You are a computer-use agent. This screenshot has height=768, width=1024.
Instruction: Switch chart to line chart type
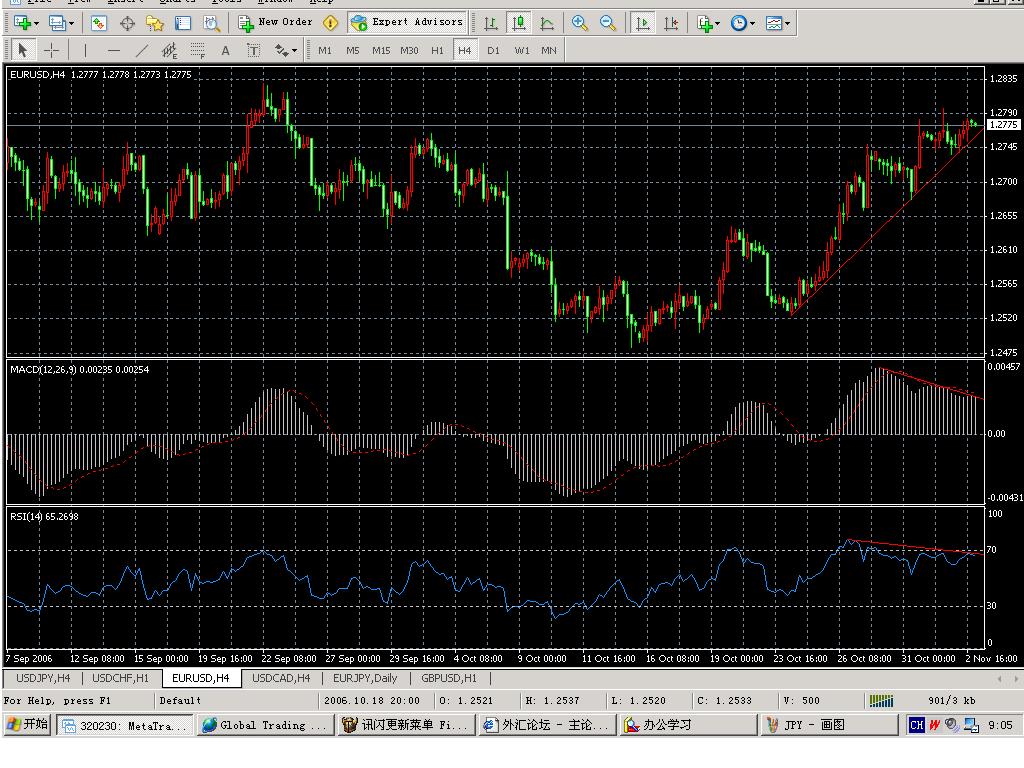pyautogui.click(x=547, y=23)
